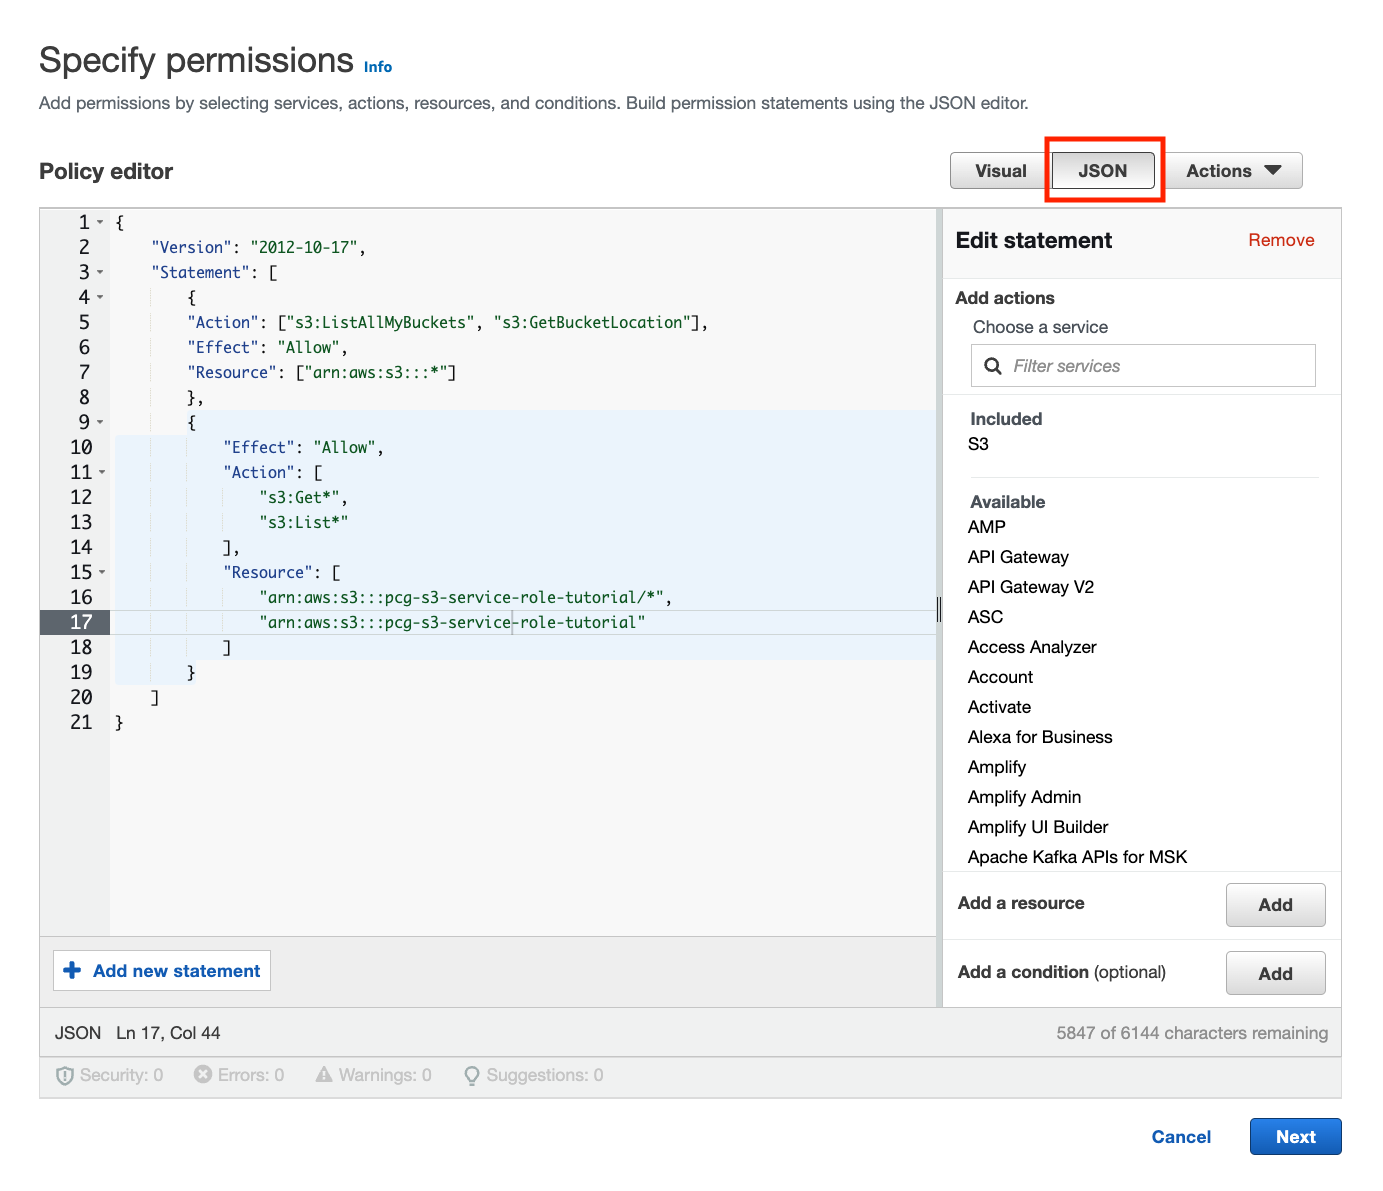
Task: Click "s3:ListAllMyBuckets" action text on line 5
Action: tap(380, 322)
